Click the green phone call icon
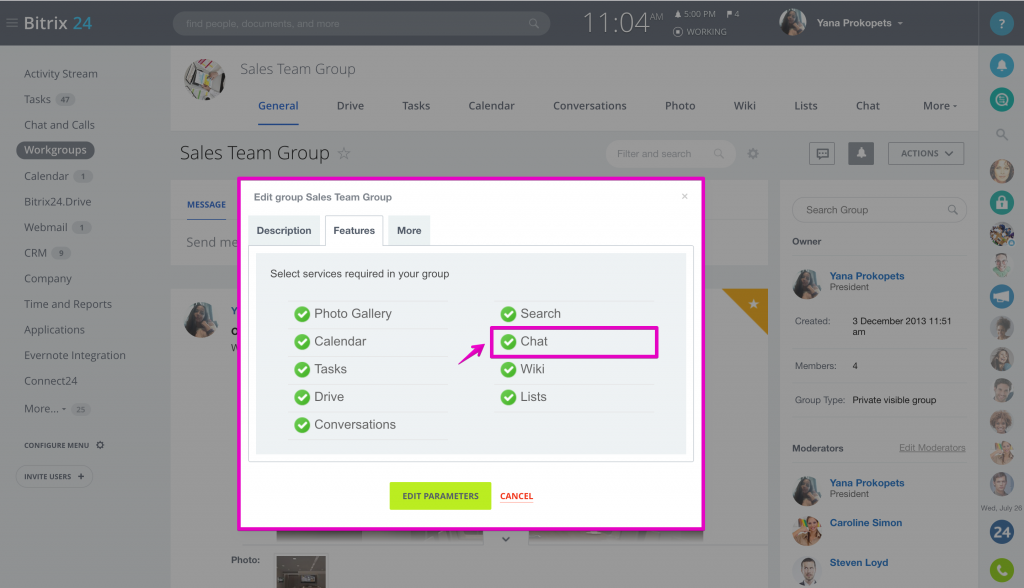The height and width of the screenshot is (588, 1024). (1001, 570)
